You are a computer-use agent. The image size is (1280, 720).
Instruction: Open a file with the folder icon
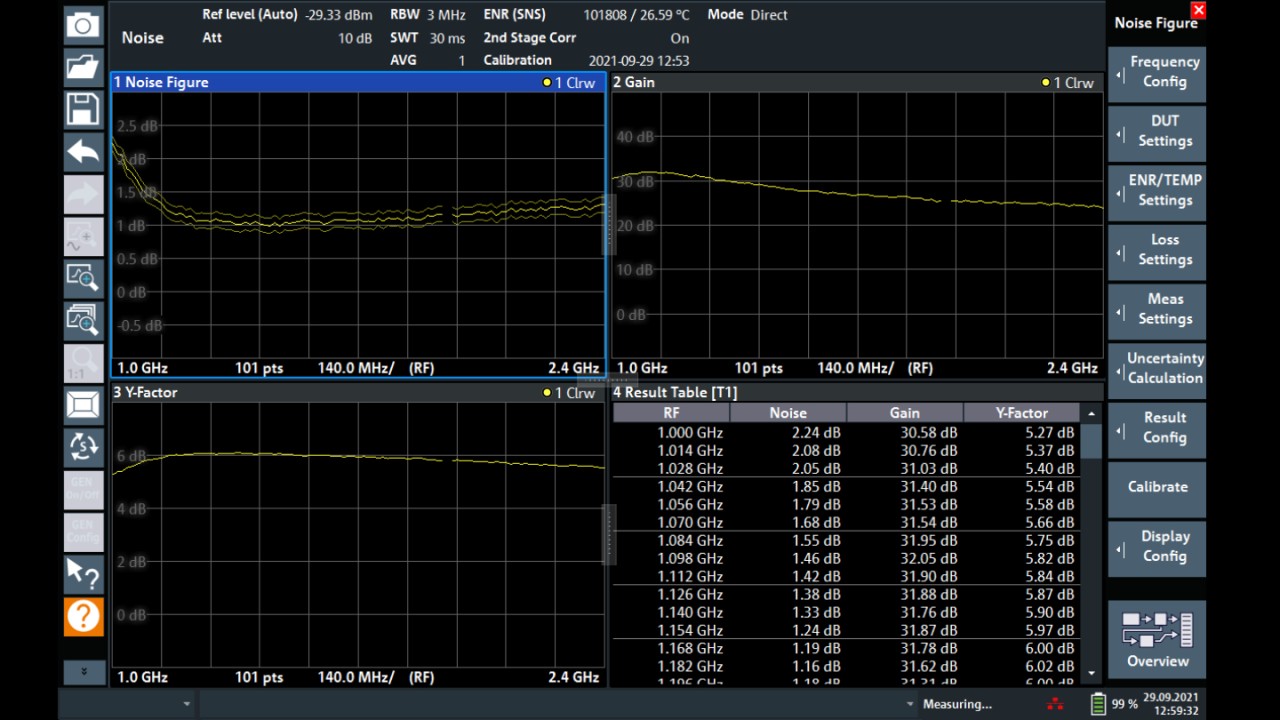click(83, 67)
